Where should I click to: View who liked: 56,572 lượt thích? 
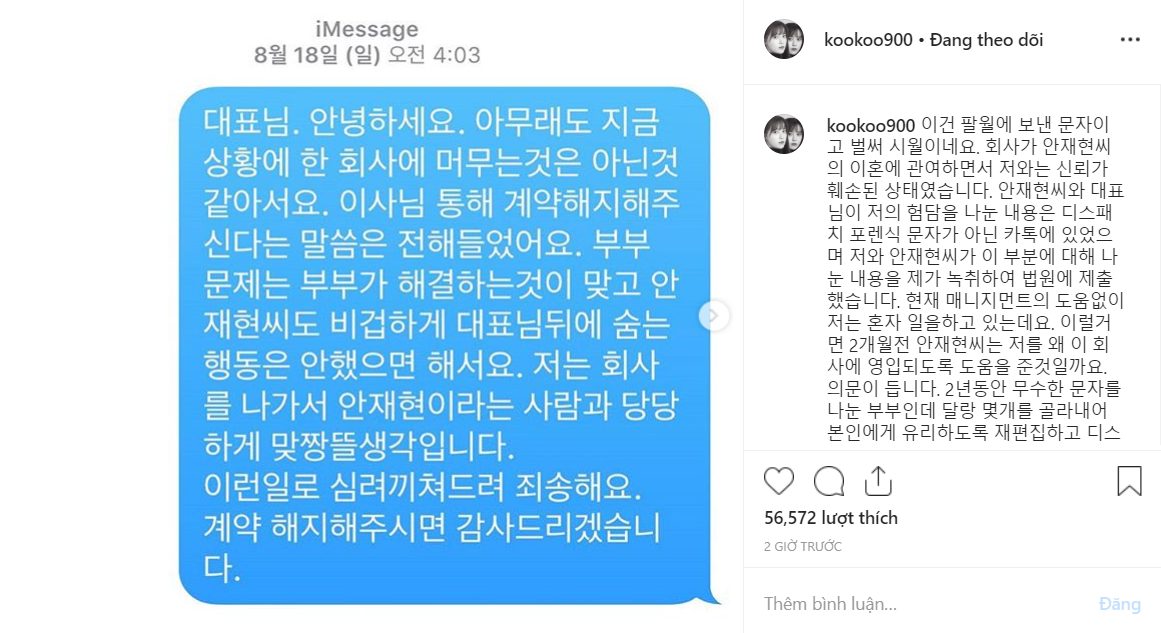[831, 518]
